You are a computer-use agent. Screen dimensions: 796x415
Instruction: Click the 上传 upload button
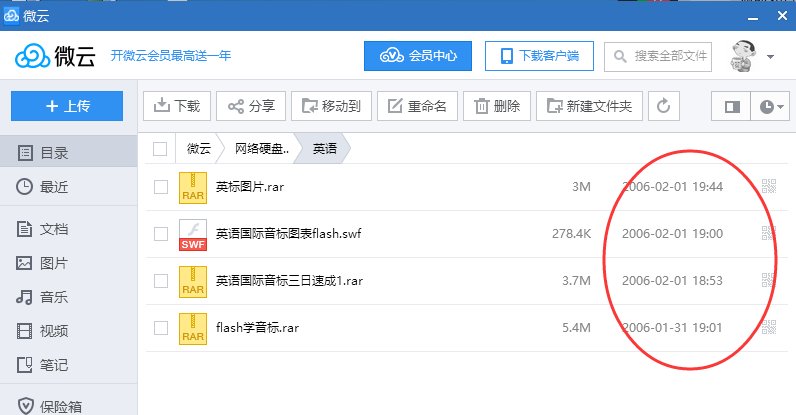(x=67, y=106)
